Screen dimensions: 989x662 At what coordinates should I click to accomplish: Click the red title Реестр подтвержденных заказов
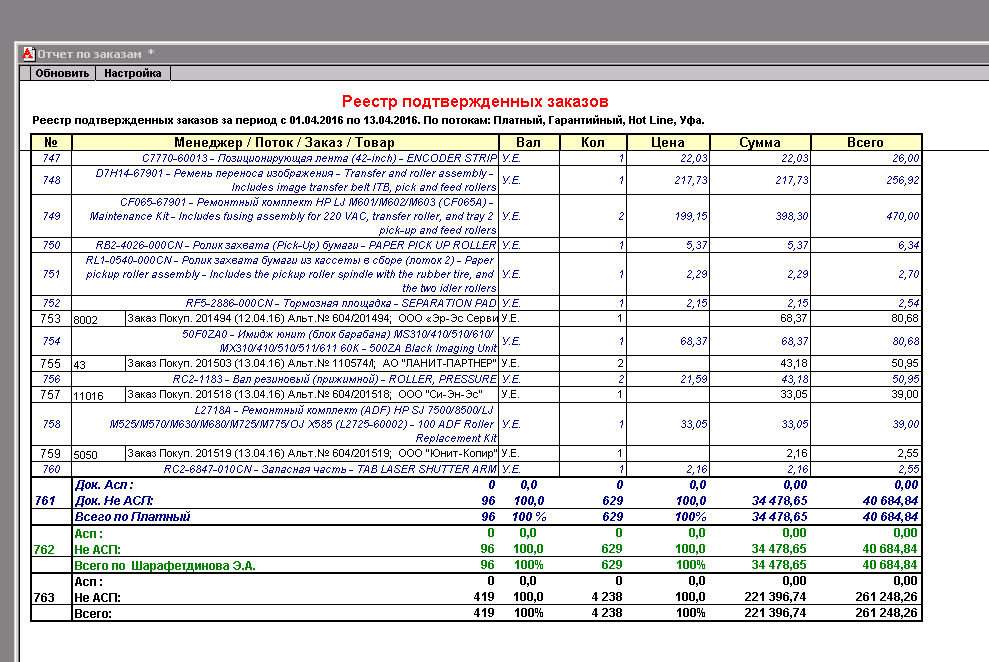point(475,102)
